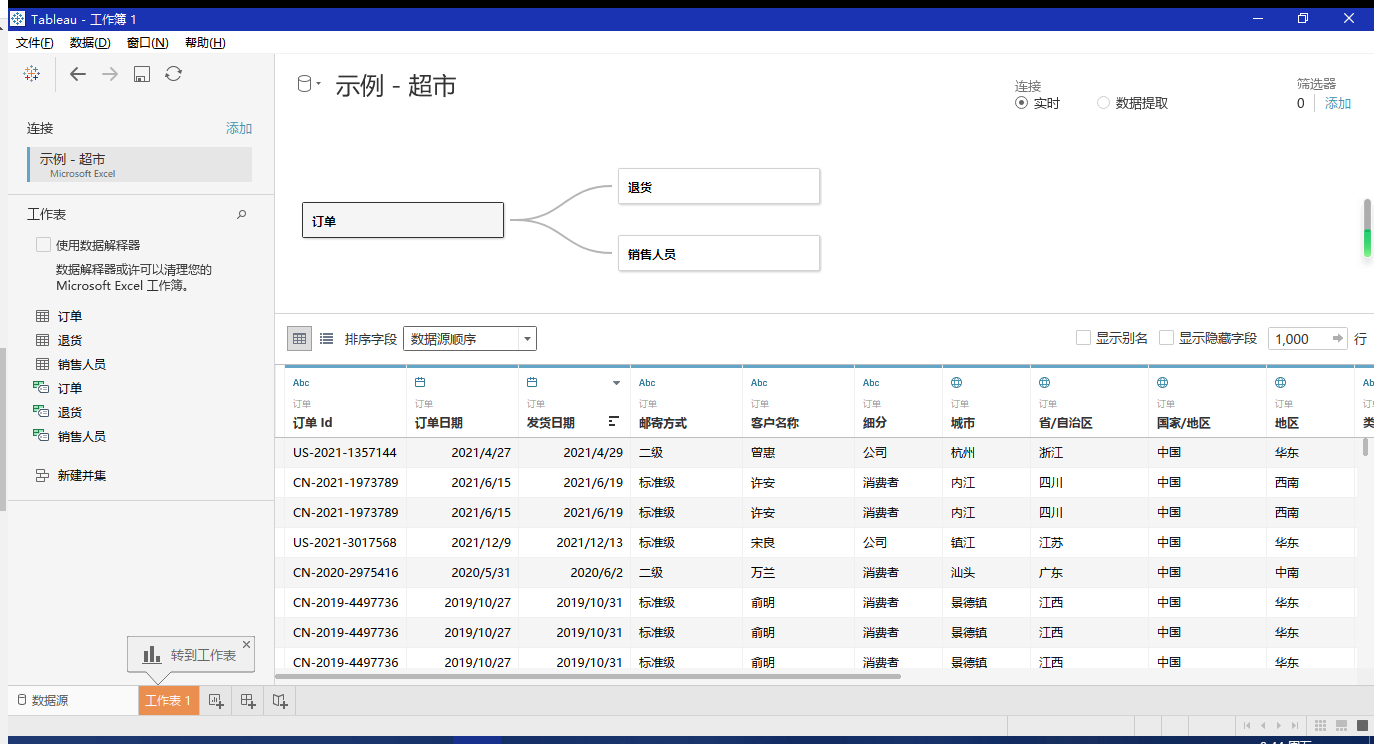Enable the 使用数据解释器 checkbox
Viewport: 1374px width, 744px height.
[x=43, y=244]
